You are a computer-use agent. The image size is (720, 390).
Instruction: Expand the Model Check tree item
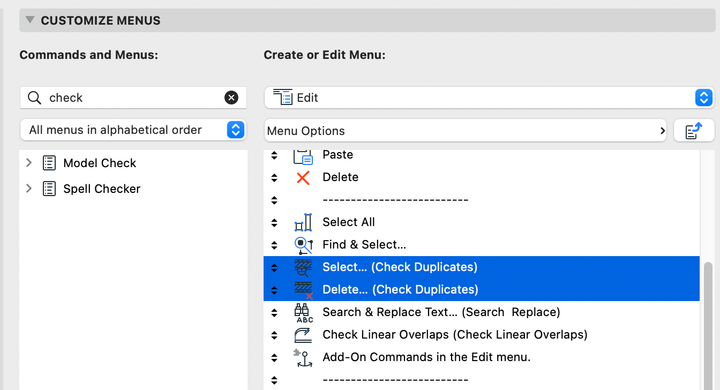(29, 163)
